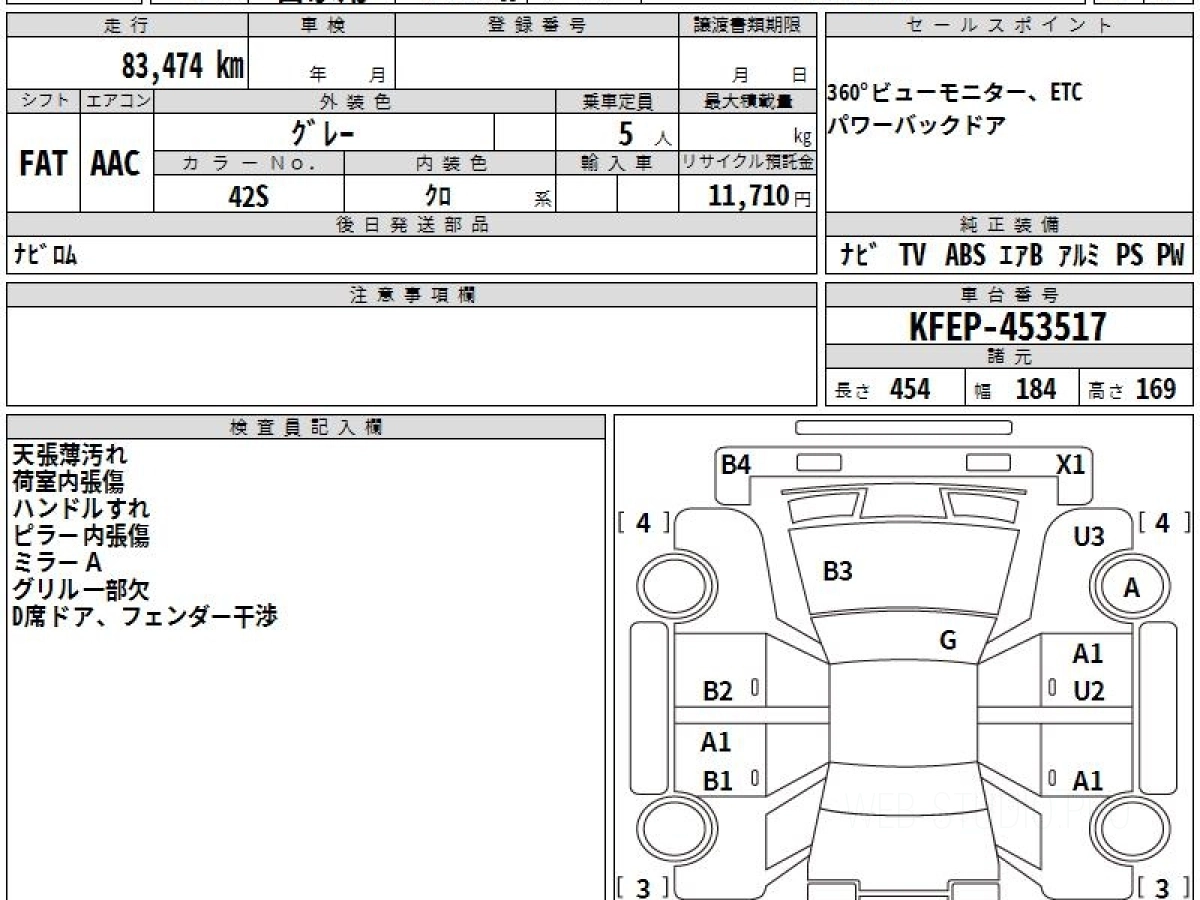
Task: Click the B3 mark on the hood
Action: point(837,572)
